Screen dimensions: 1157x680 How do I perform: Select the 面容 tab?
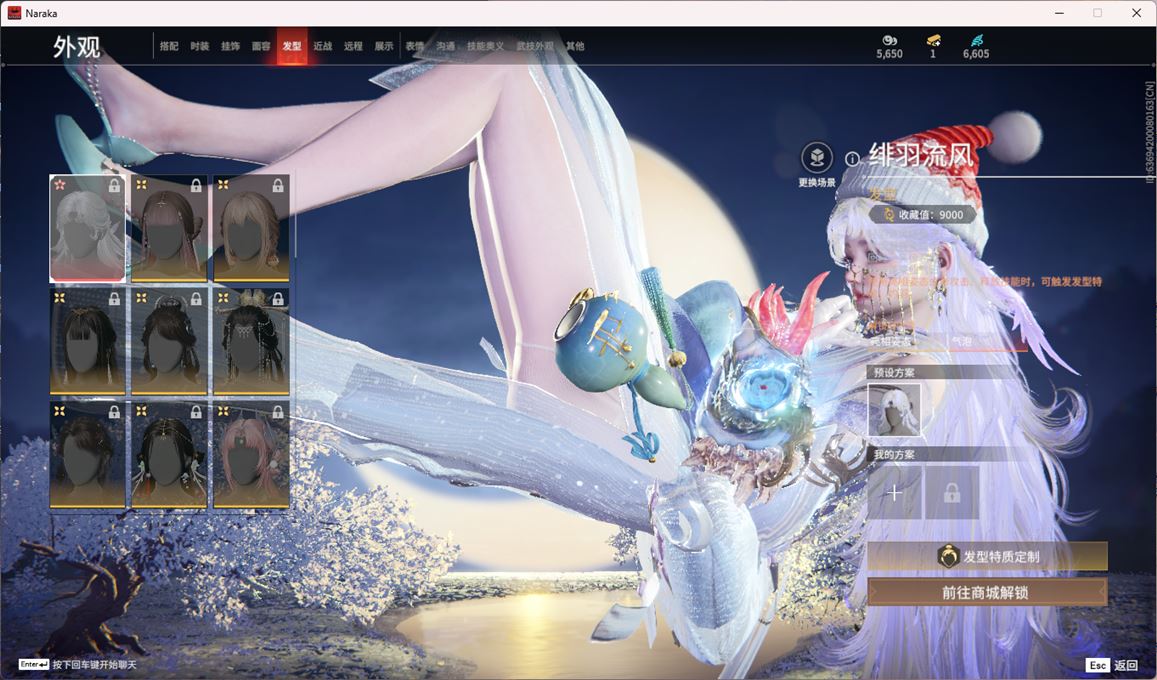(x=261, y=46)
